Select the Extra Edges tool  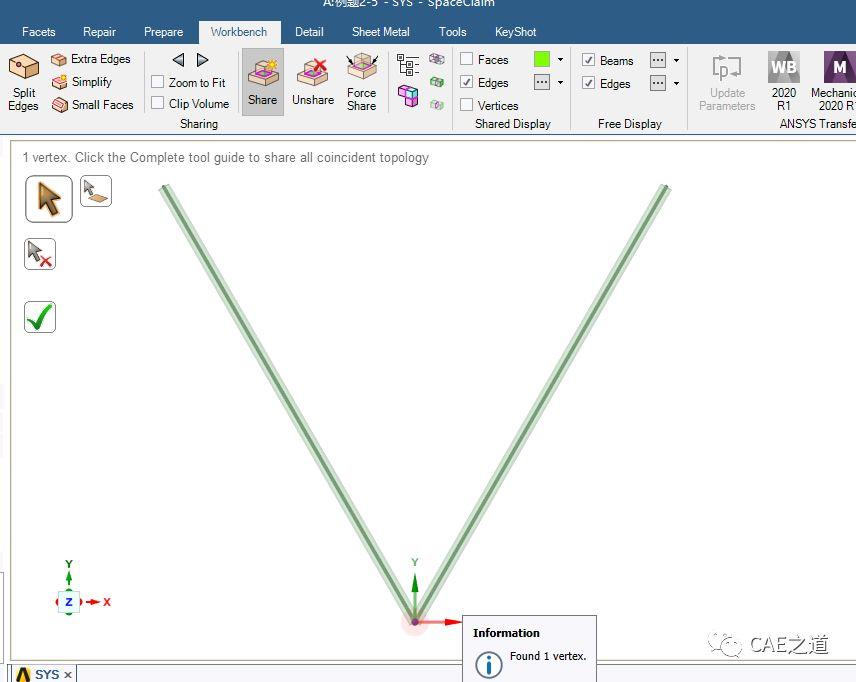point(91,59)
